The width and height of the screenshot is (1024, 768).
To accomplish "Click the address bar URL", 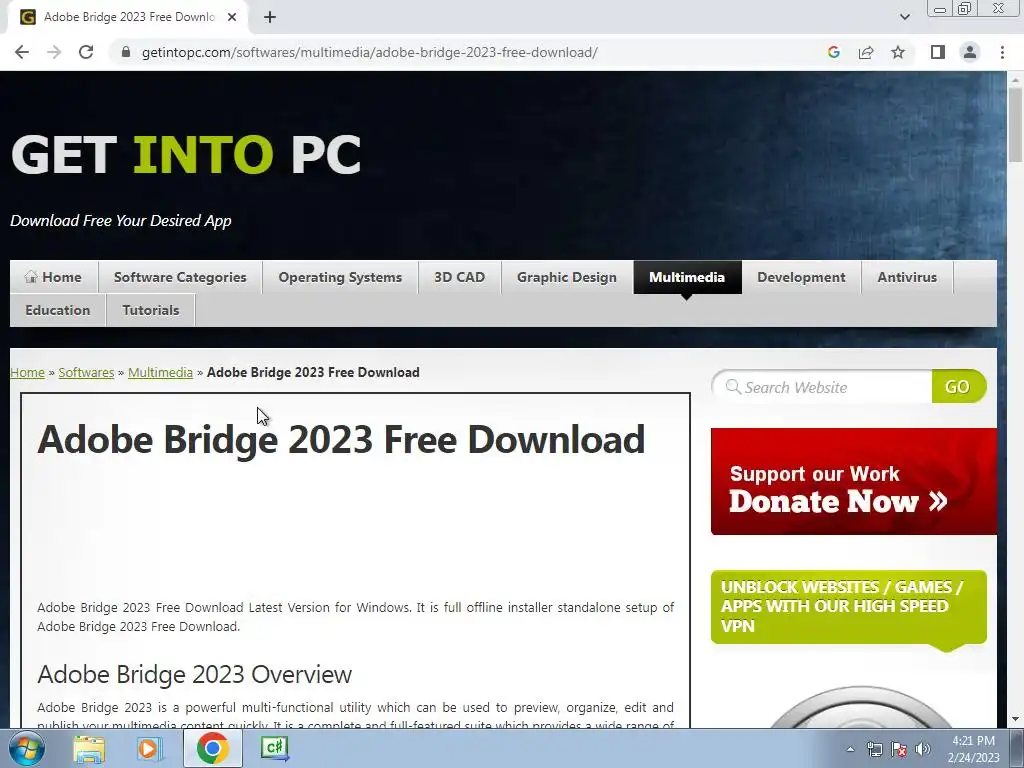I will click(370, 52).
